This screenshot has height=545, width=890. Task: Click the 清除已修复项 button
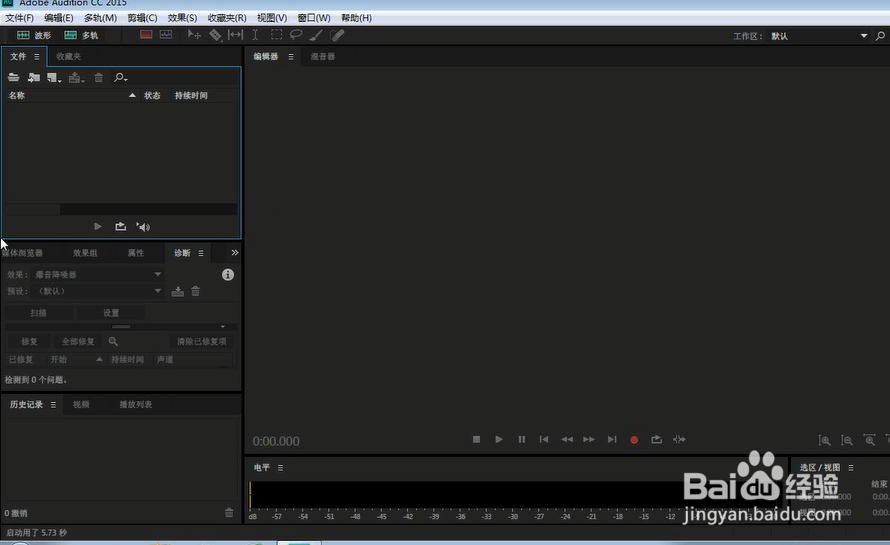tap(201, 341)
